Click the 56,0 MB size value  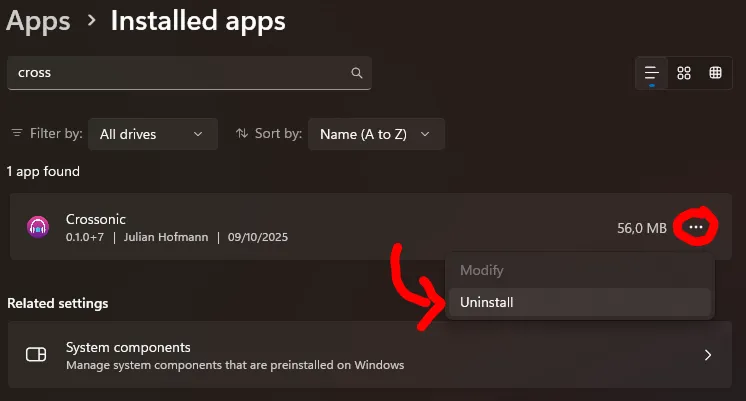click(x=642, y=228)
